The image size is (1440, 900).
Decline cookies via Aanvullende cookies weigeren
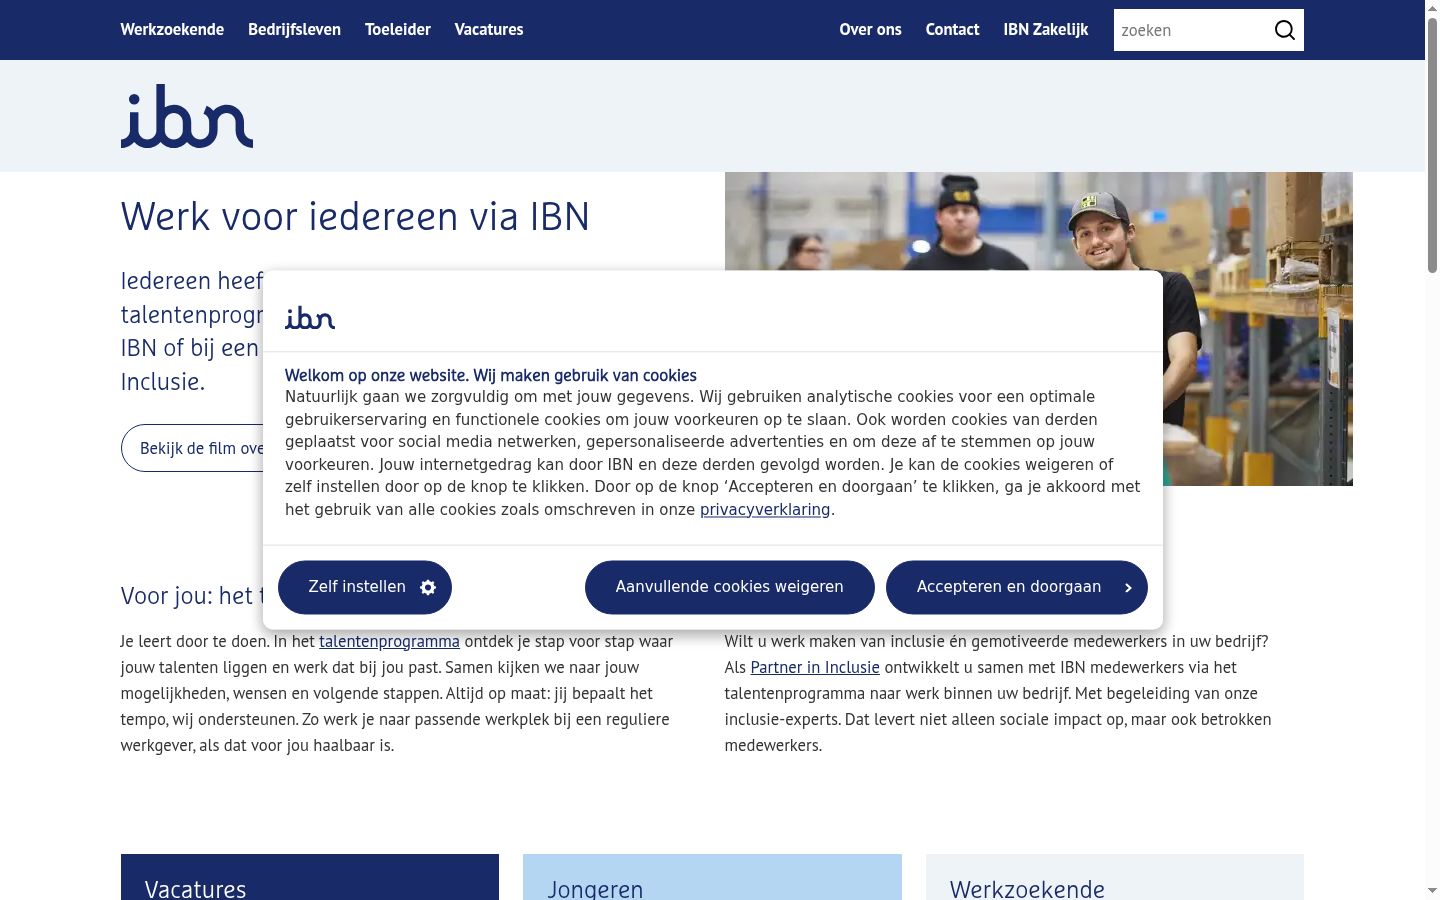click(x=730, y=587)
